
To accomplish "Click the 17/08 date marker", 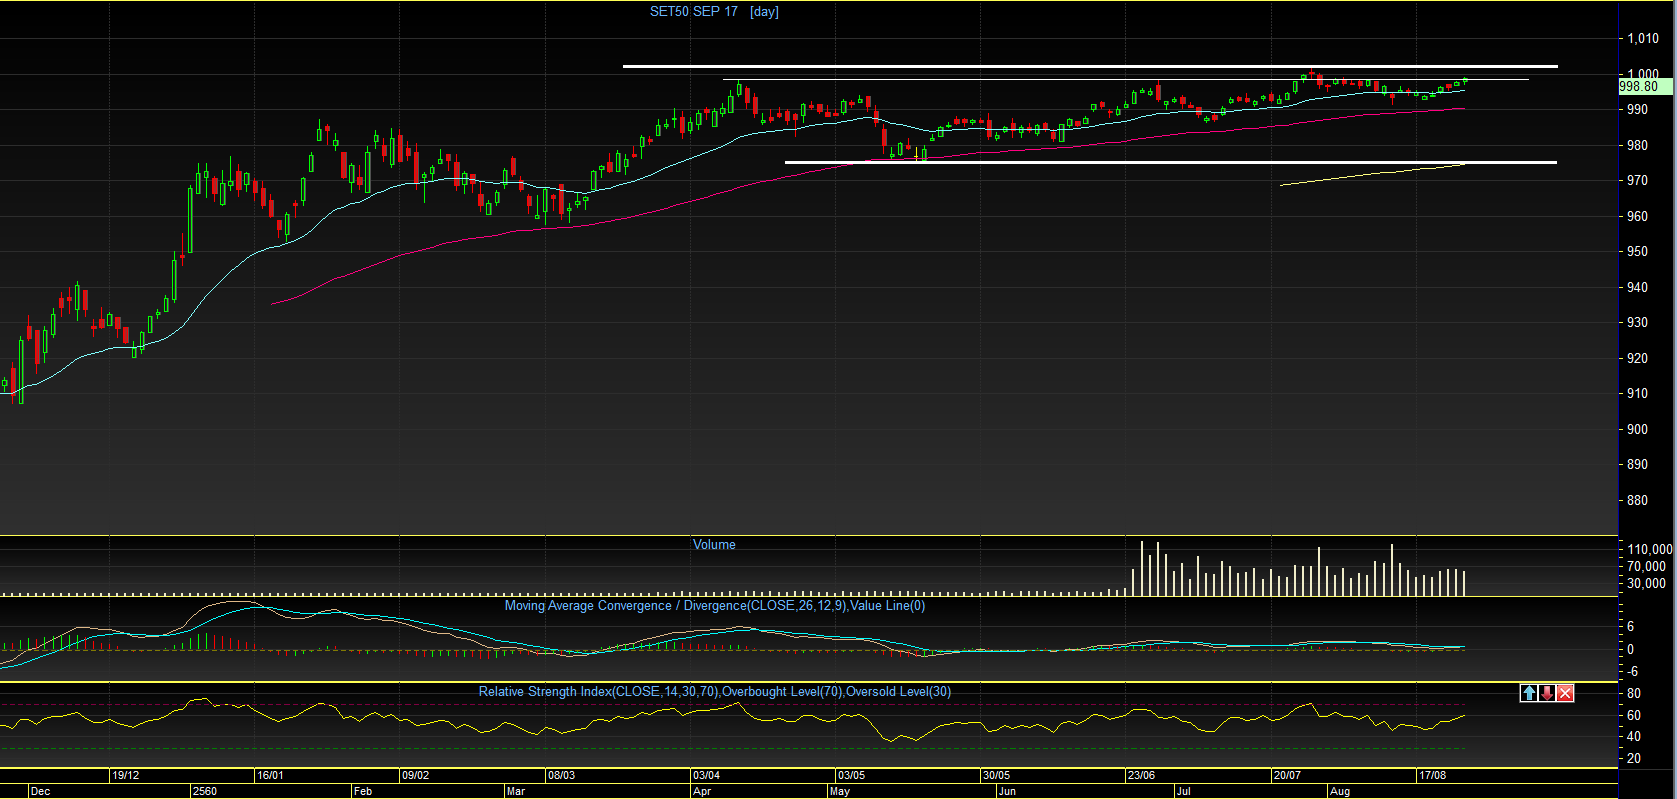I will coord(1433,776).
